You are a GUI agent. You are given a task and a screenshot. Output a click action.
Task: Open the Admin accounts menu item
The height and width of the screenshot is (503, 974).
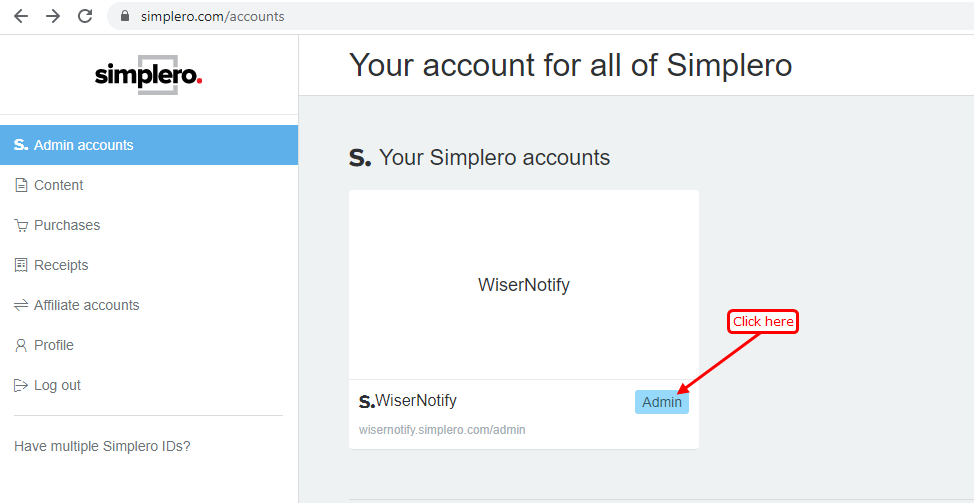(84, 145)
